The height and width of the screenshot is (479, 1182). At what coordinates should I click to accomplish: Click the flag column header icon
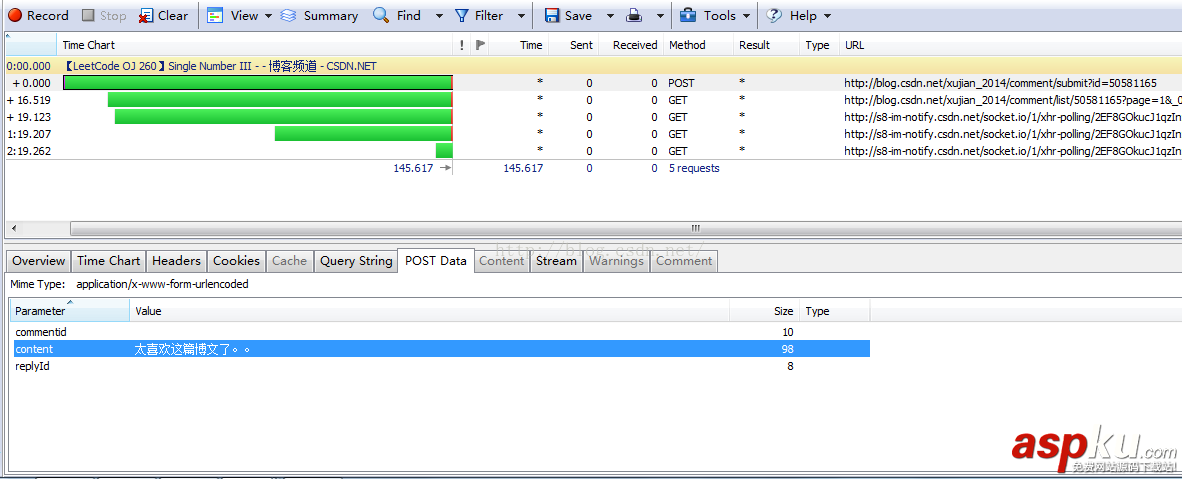pyautogui.click(x=480, y=45)
